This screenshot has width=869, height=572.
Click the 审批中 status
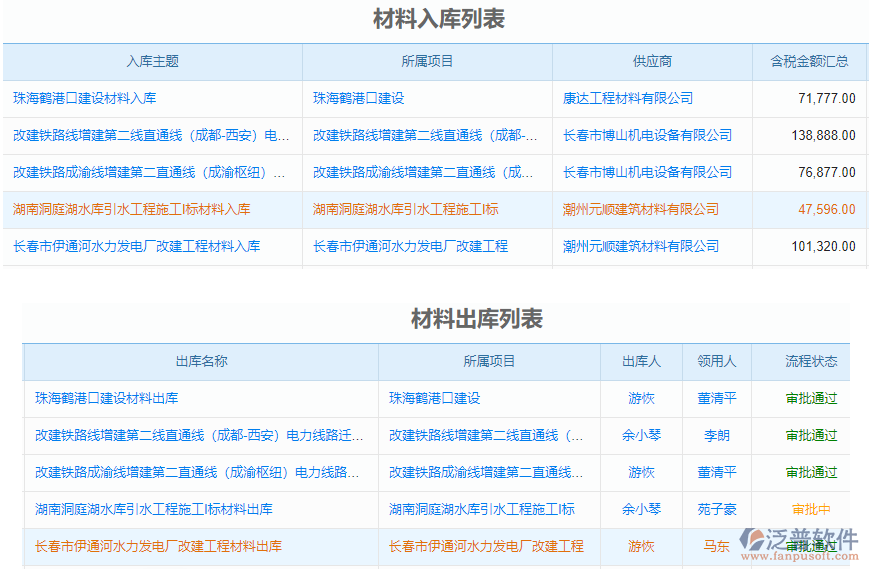click(x=811, y=509)
